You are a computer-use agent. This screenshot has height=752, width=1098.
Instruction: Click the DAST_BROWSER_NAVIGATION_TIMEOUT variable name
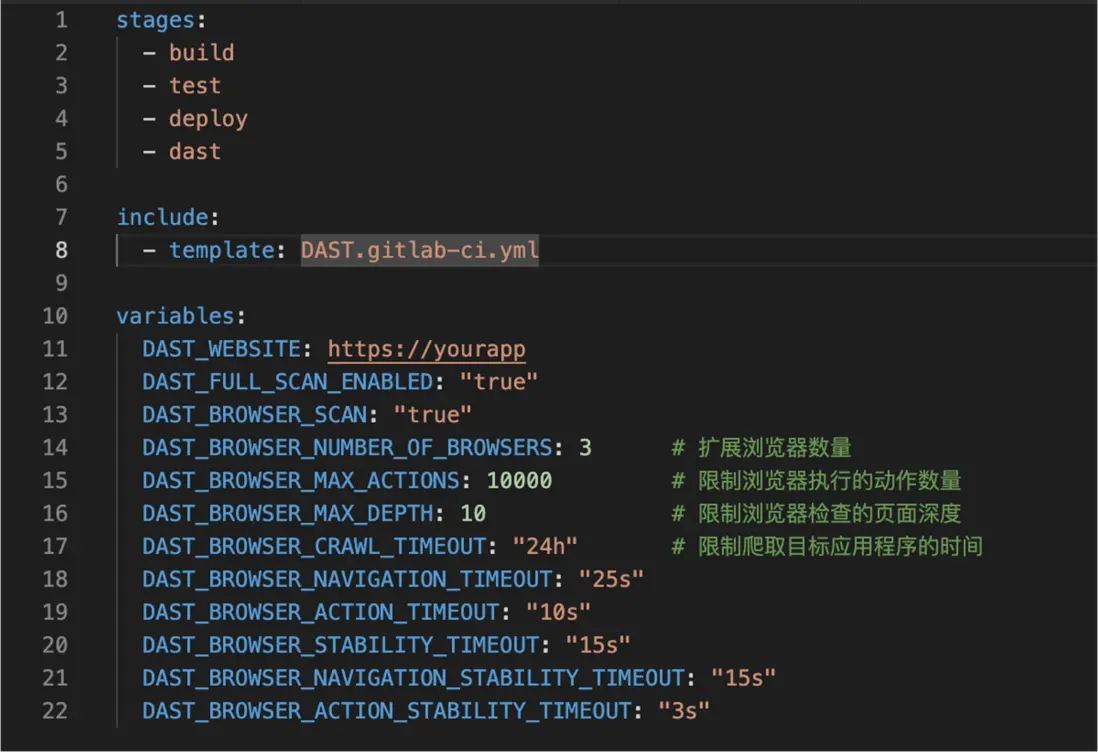point(346,579)
